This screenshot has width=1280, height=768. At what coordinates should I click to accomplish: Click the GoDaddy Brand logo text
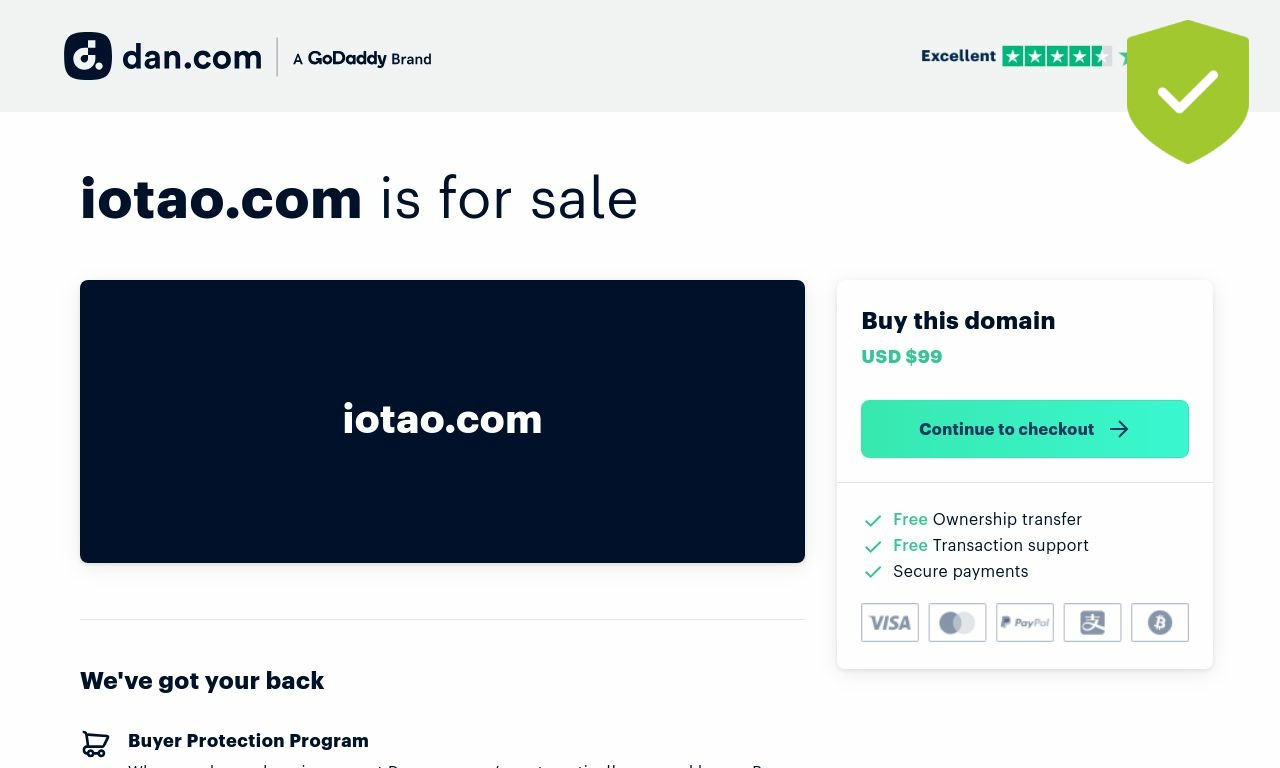tap(362, 58)
